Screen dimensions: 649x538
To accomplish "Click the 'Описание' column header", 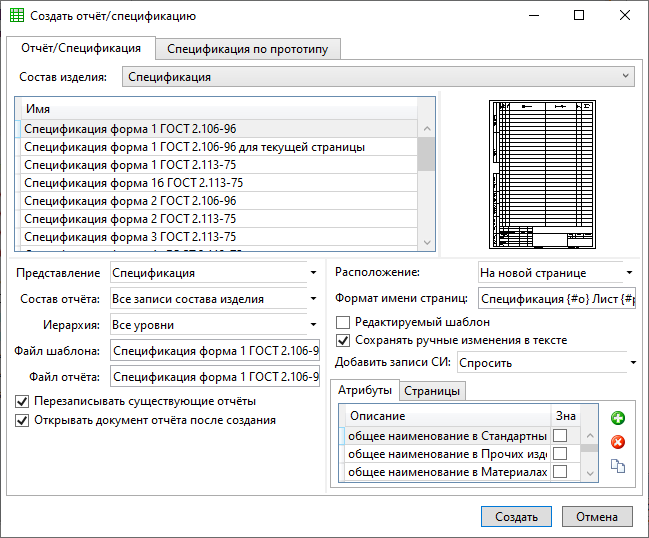I will tap(448, 416).
